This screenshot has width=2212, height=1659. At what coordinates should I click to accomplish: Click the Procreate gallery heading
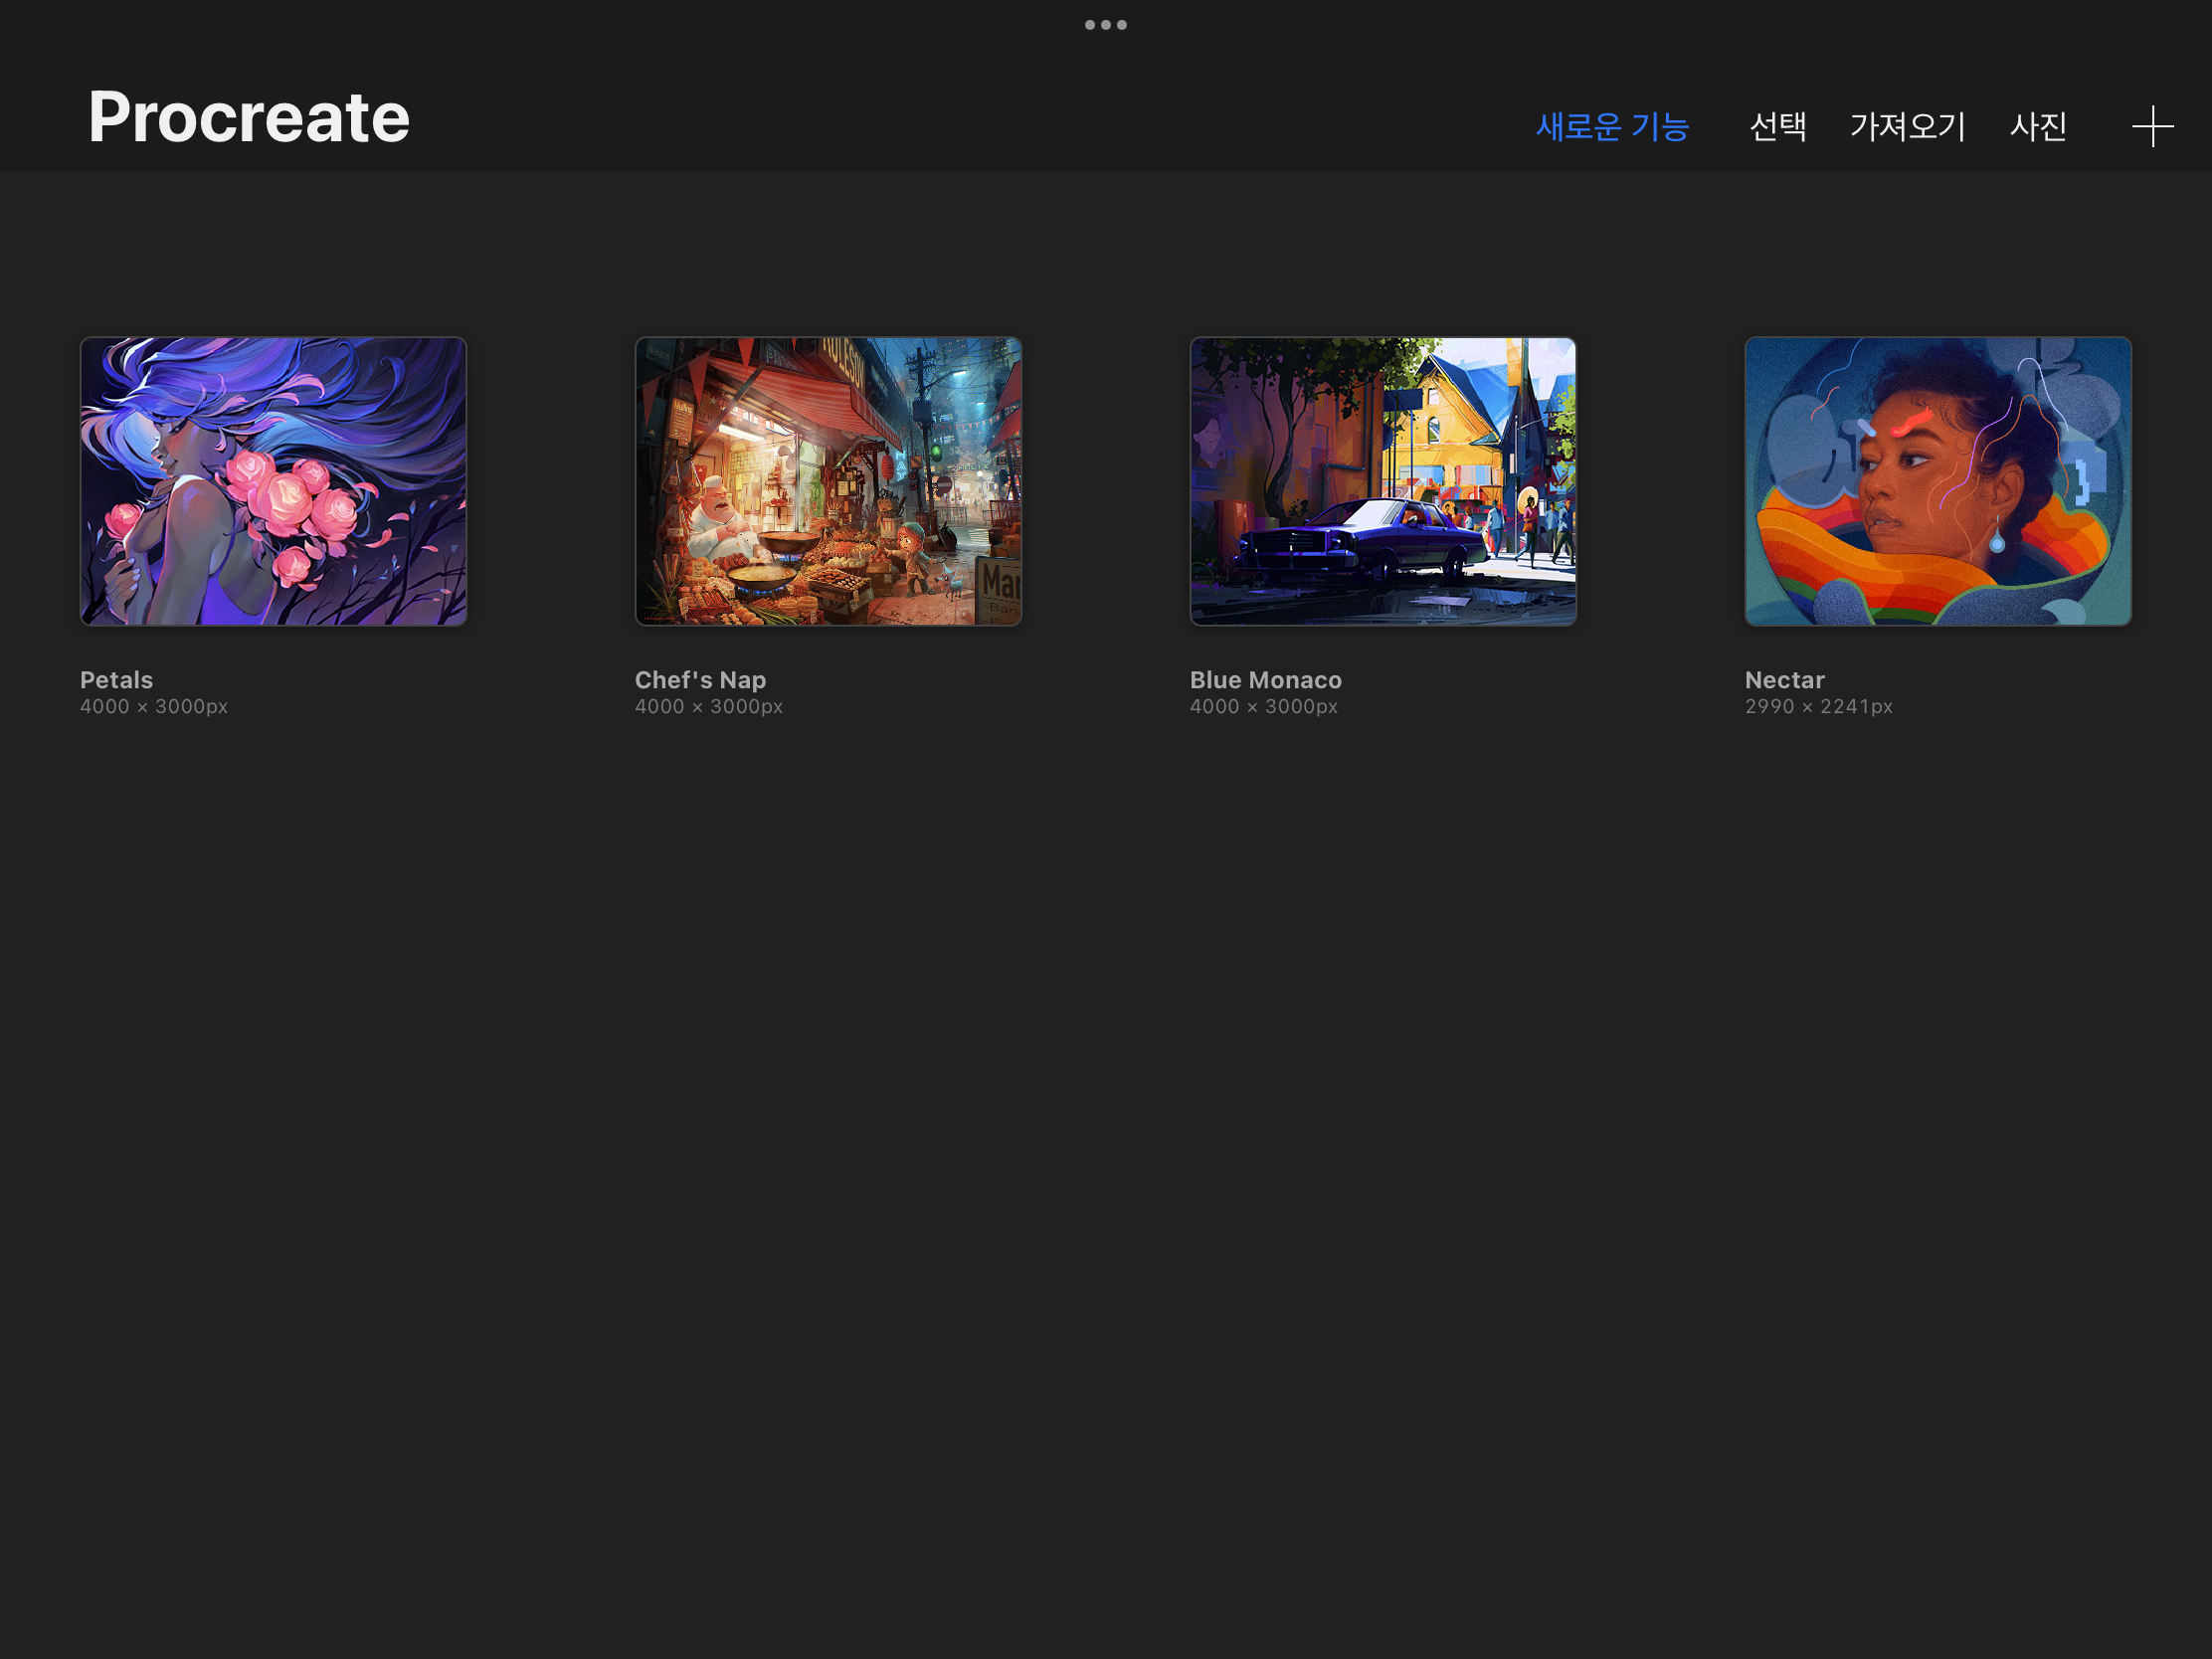(249, 117)
